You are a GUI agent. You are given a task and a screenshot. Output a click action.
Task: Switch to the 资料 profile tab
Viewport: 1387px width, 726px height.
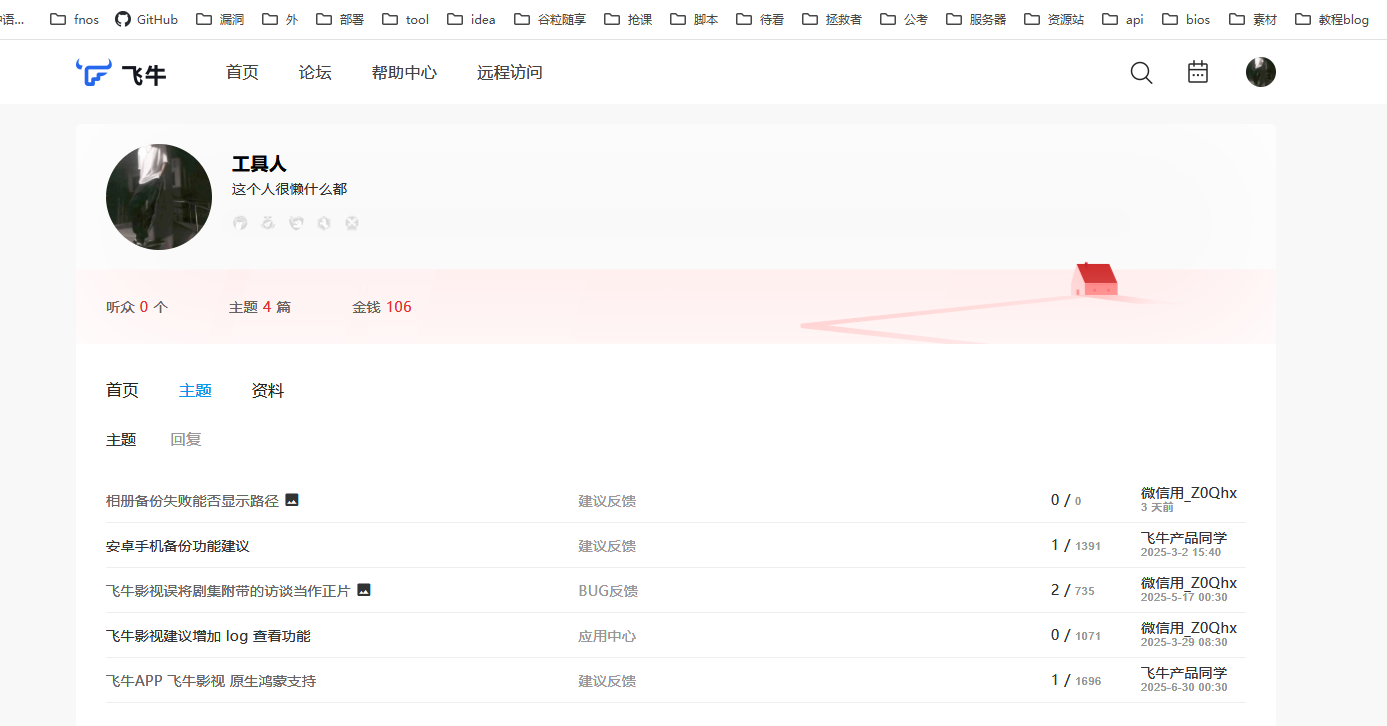click(x=268, y=391)
